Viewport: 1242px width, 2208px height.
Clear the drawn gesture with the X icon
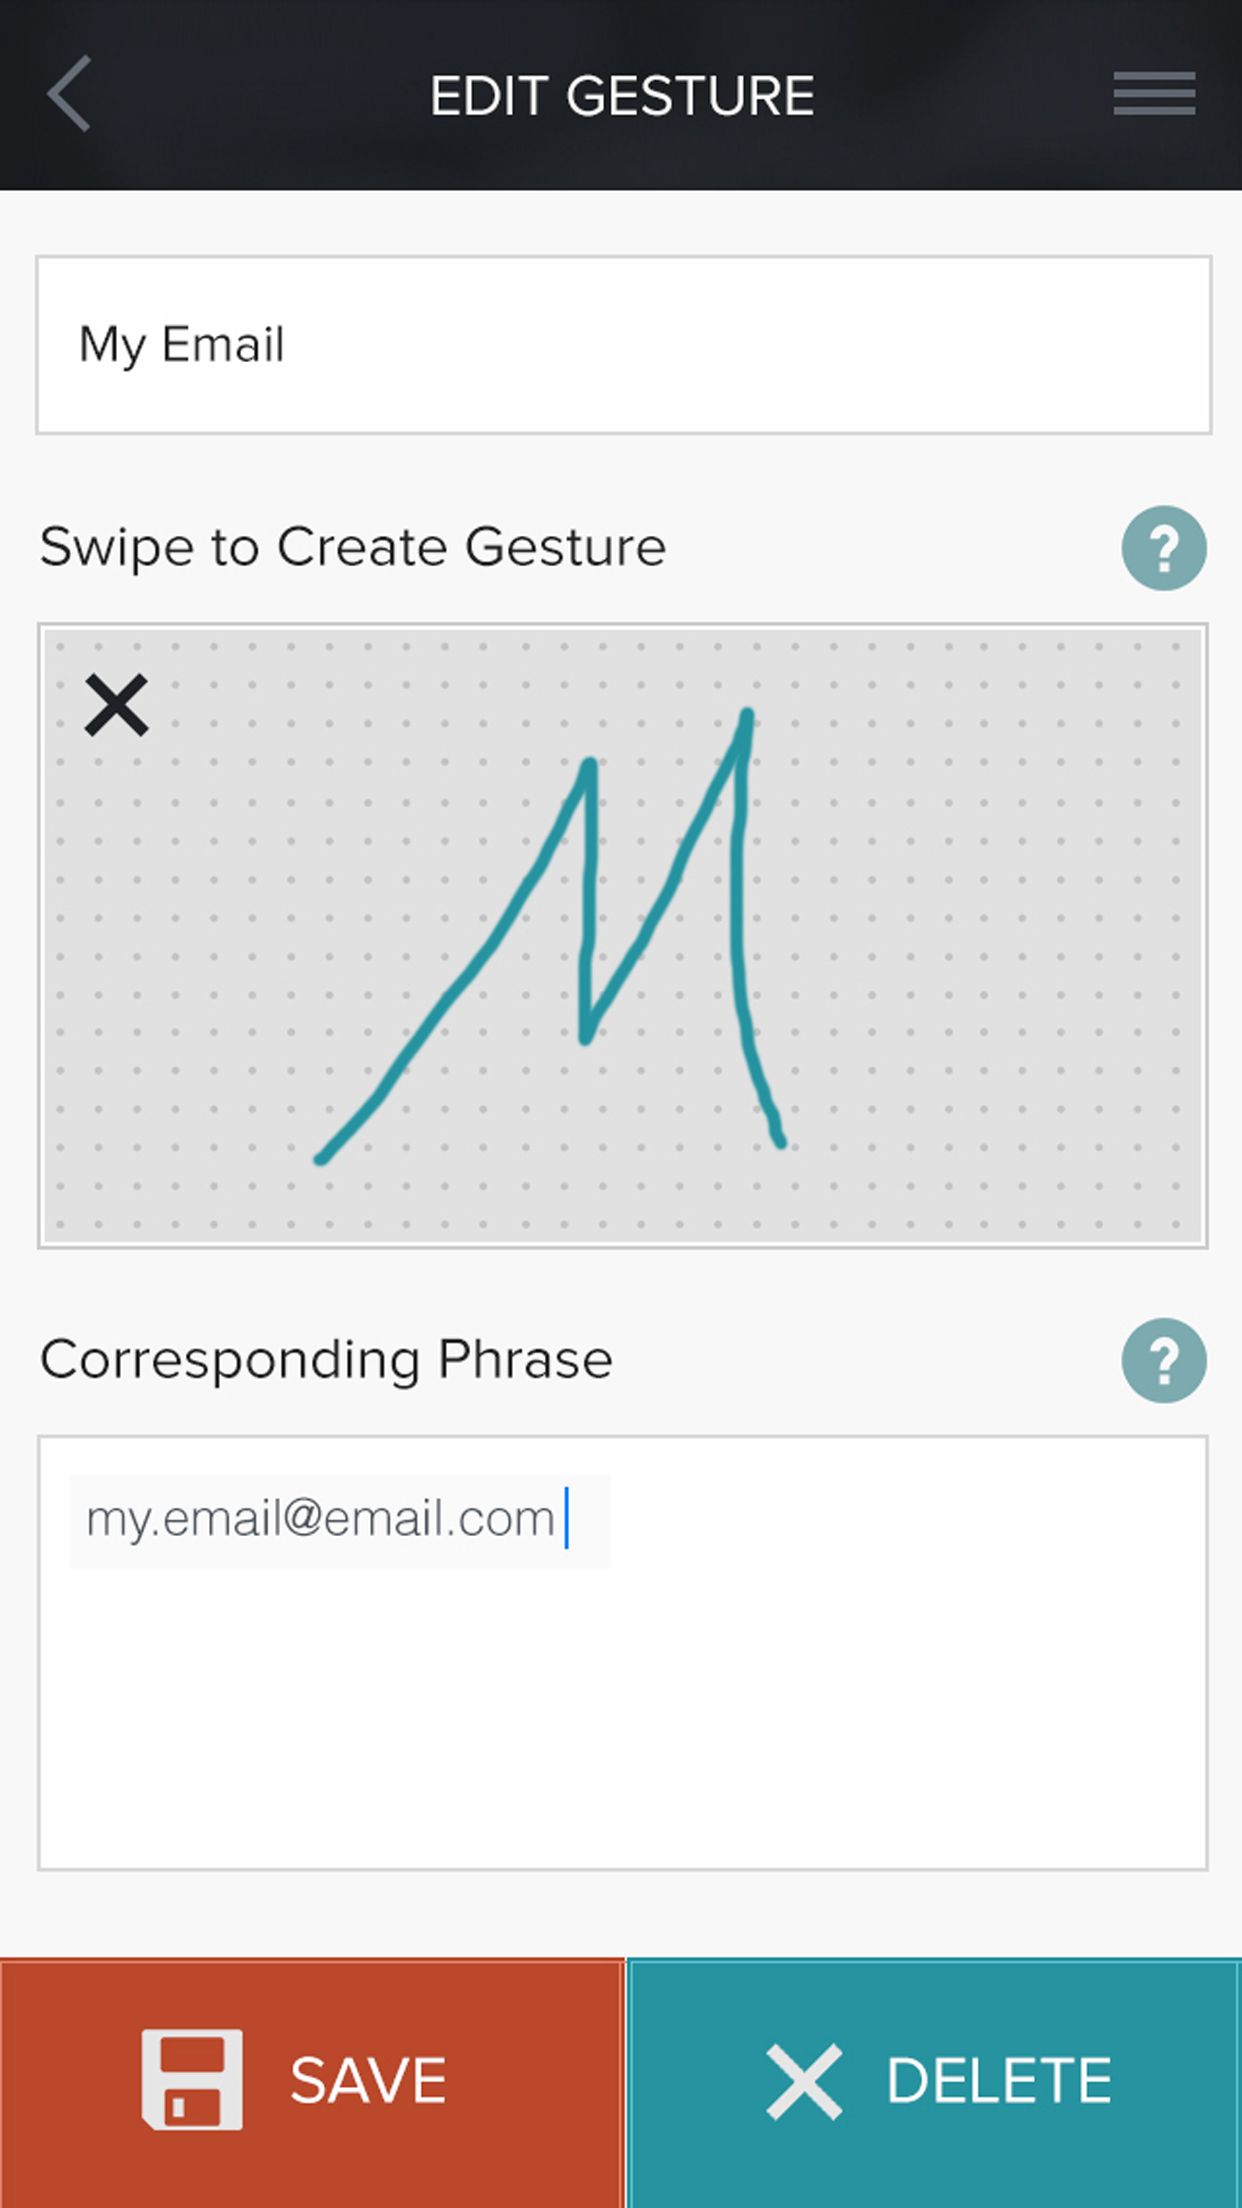(x=117, y=705)
